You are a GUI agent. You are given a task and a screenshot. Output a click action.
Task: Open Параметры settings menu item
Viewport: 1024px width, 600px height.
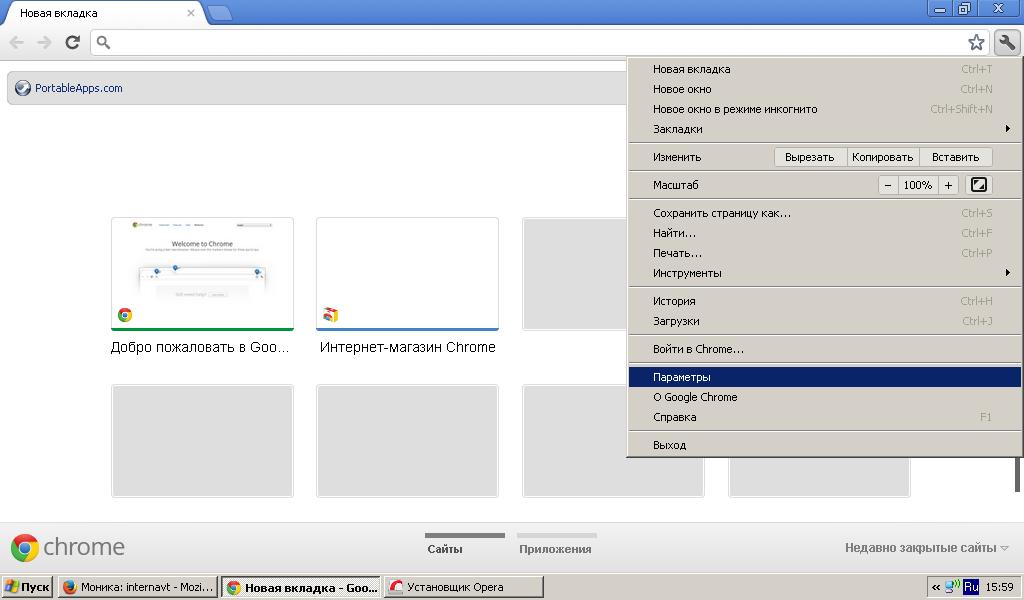click(x=824, y=377)
